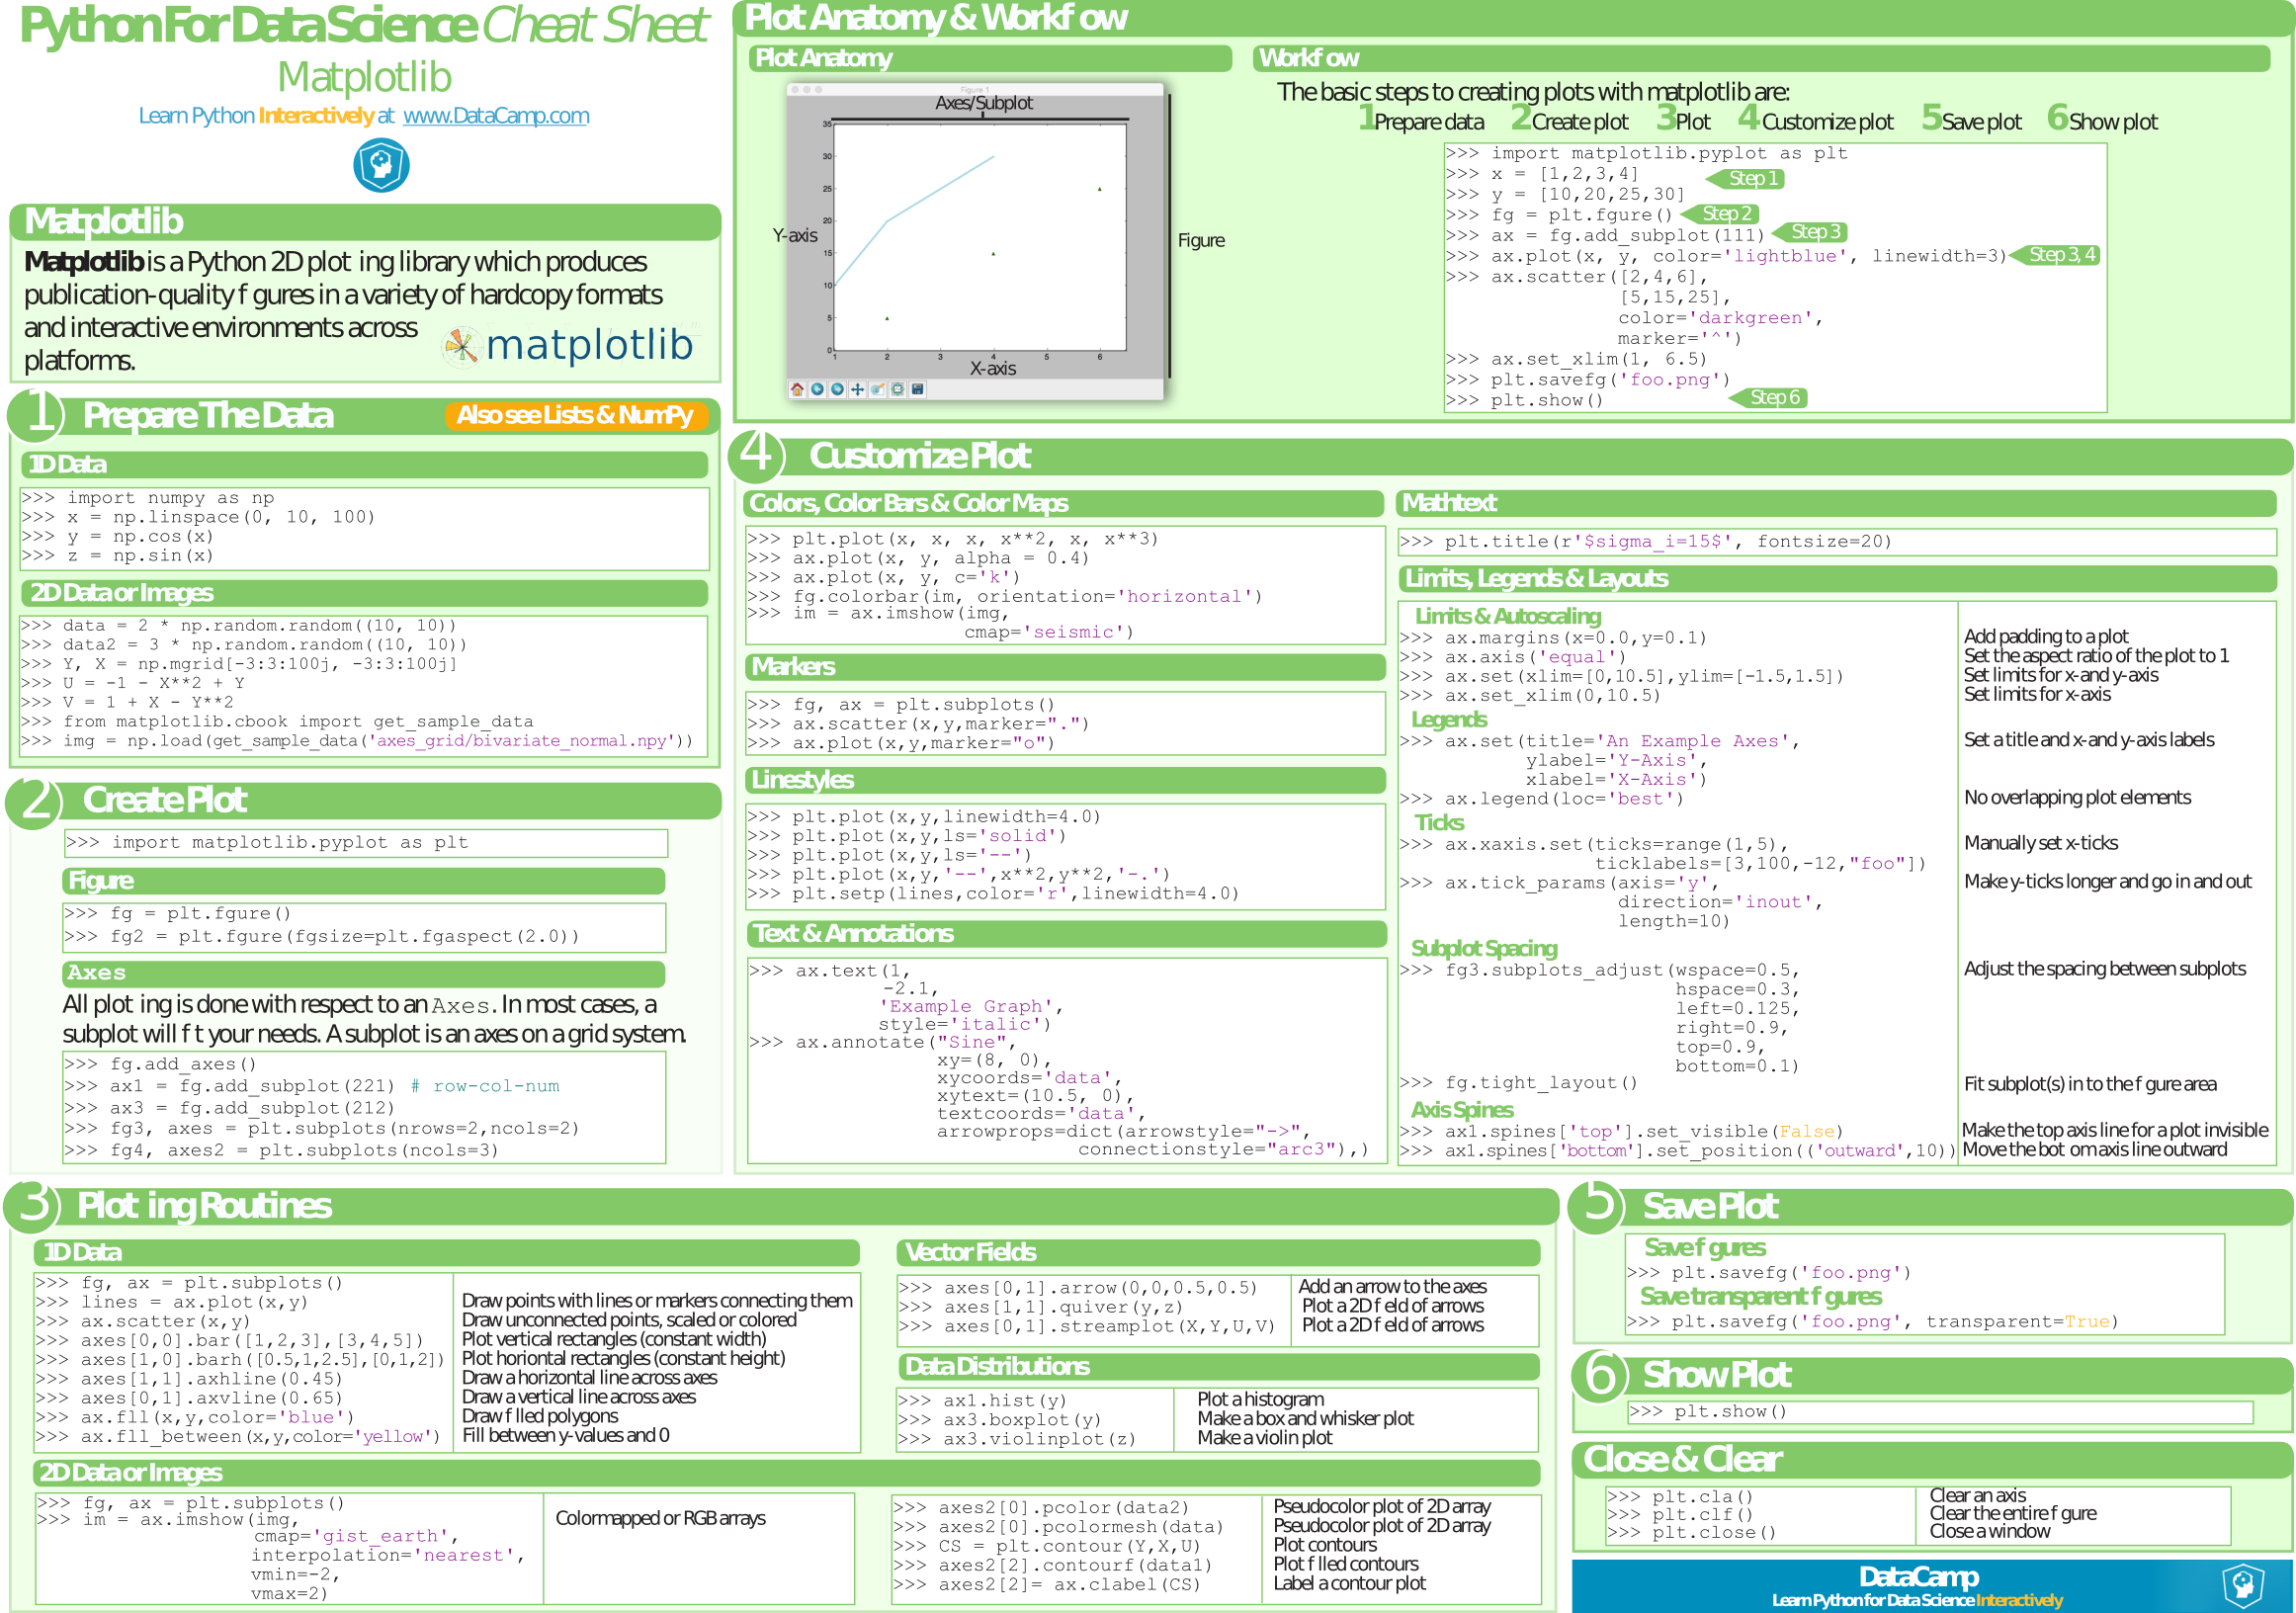2296x1613 pixels.
Task: Click the 'Markers' section header
Action: point(1065,667)
